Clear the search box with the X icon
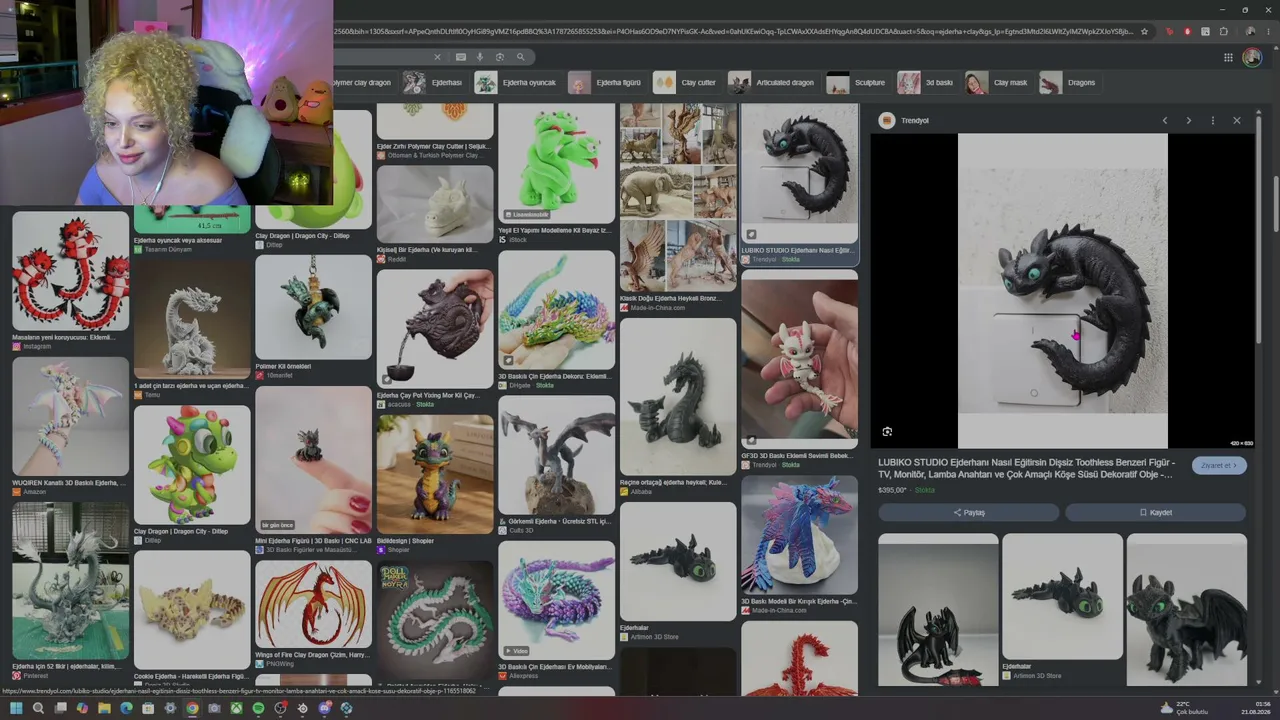The height and width of the screenshot is (720, 1280). (x=437, y=57)
